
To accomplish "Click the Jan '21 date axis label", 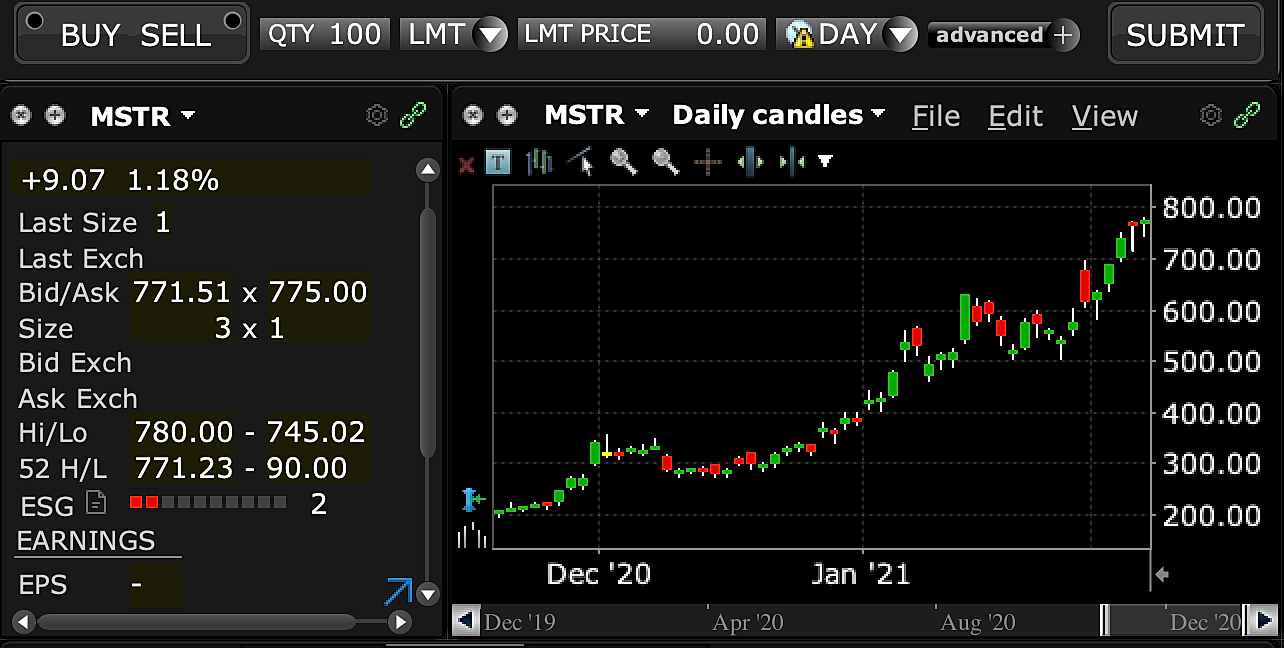I will coord(860,574).
